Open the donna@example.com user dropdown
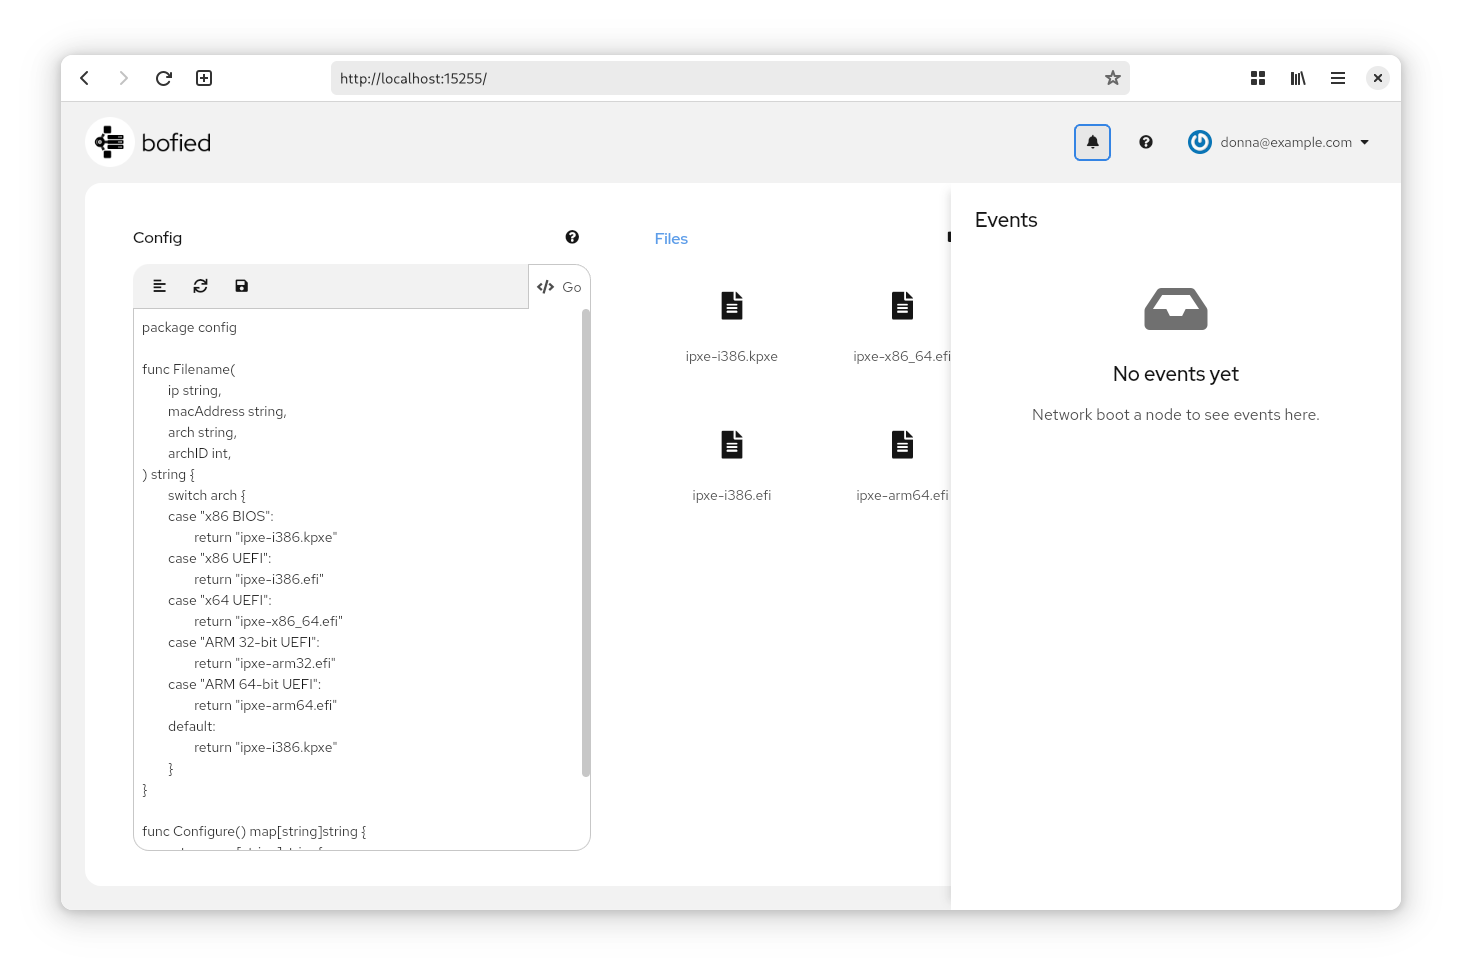Viewport: 1462px width, 977px height. tap(1278, 142)
